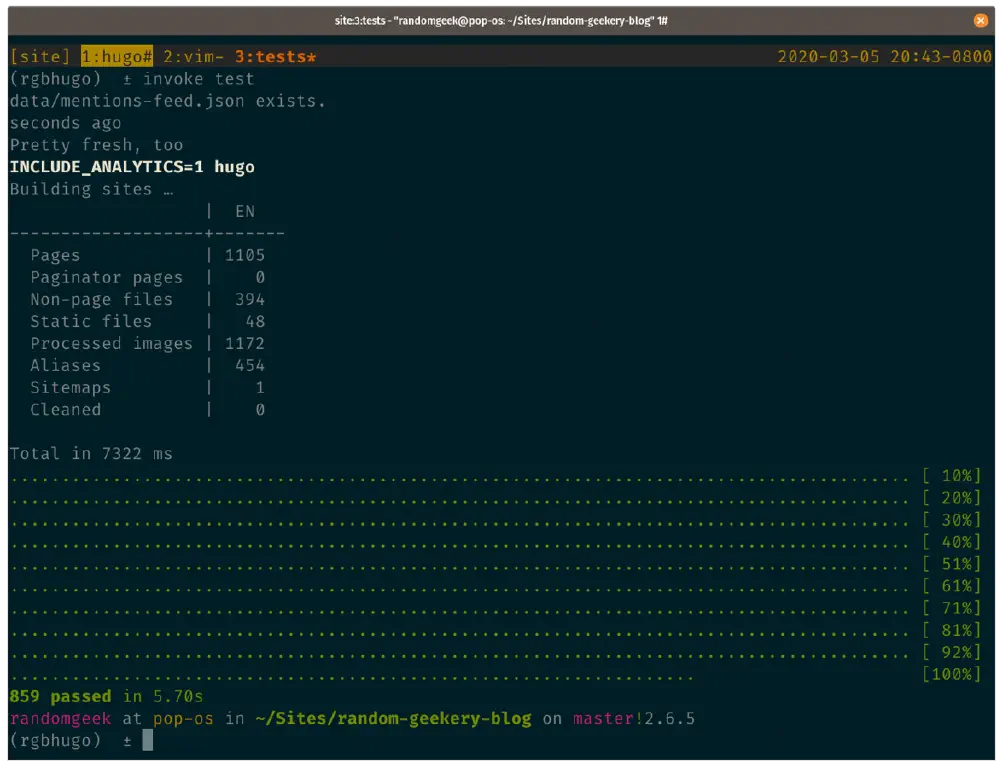Viewport: 1003px width, 768px height.
Task: Click the [site] tmux session name
Action: click(x=40, y=57)
